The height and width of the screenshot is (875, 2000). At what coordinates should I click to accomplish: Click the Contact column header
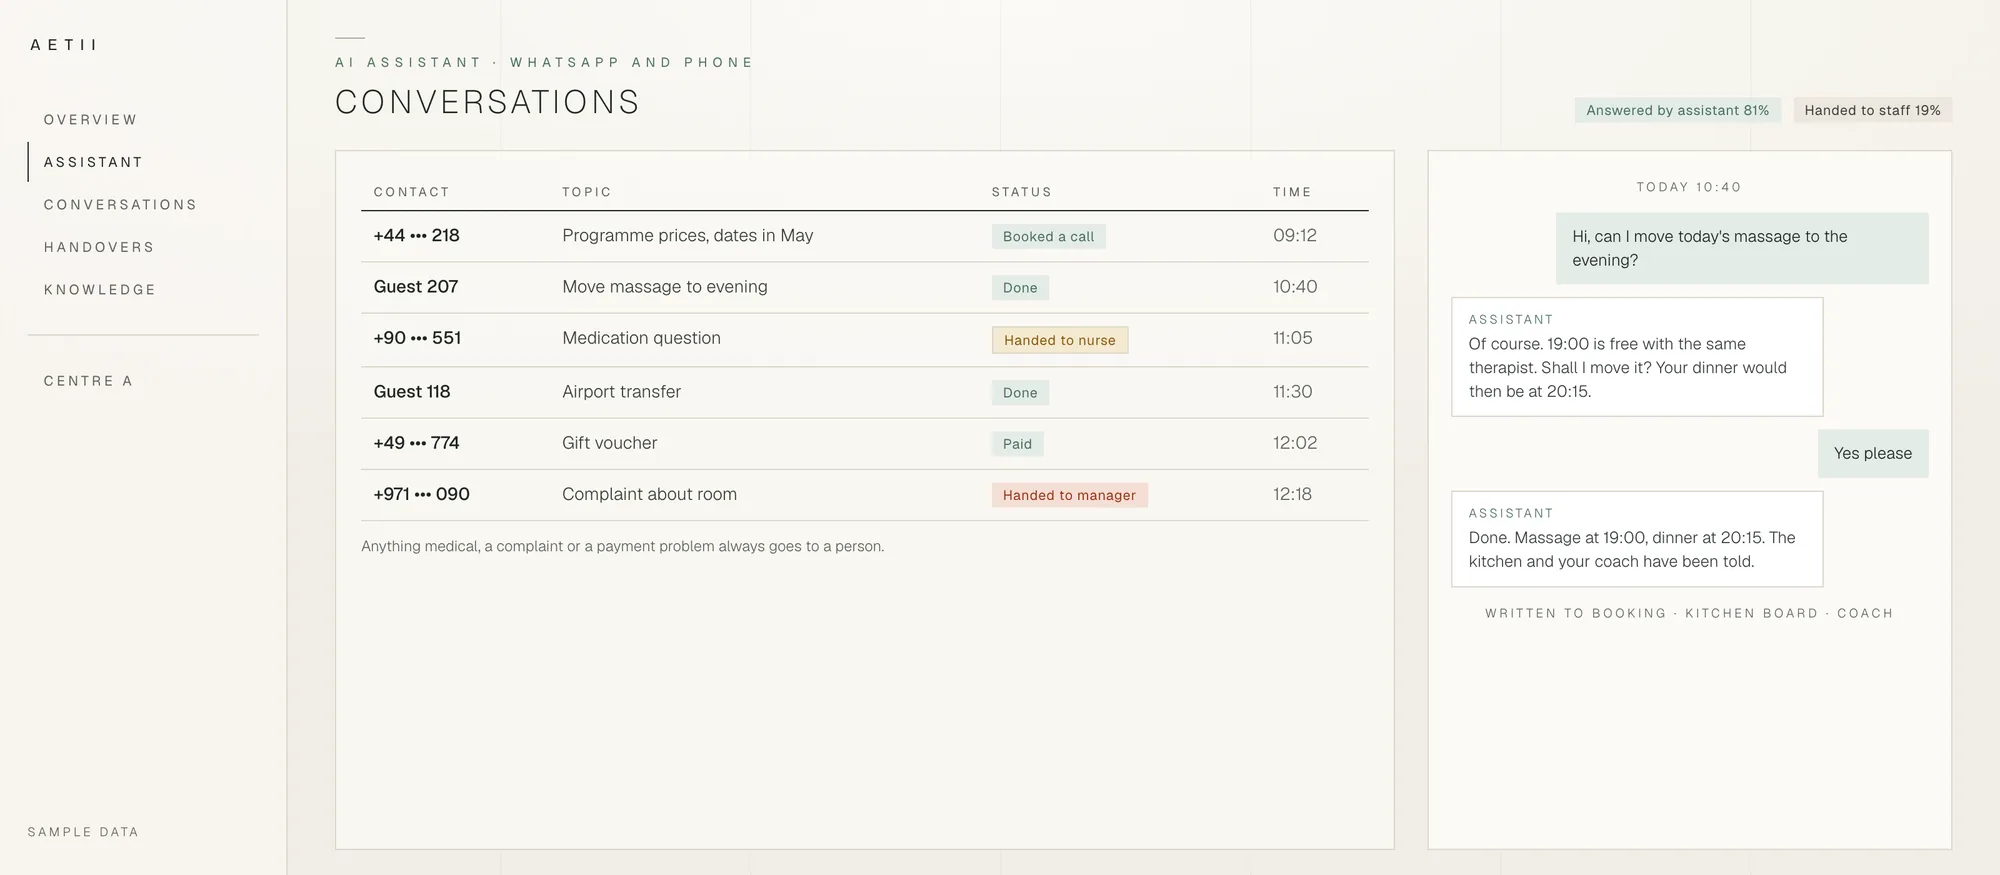[411, 192]
